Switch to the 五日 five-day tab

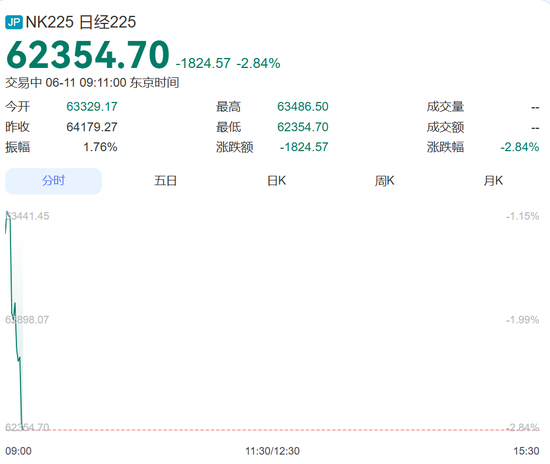pyautogui.click(x=165, y=181)
